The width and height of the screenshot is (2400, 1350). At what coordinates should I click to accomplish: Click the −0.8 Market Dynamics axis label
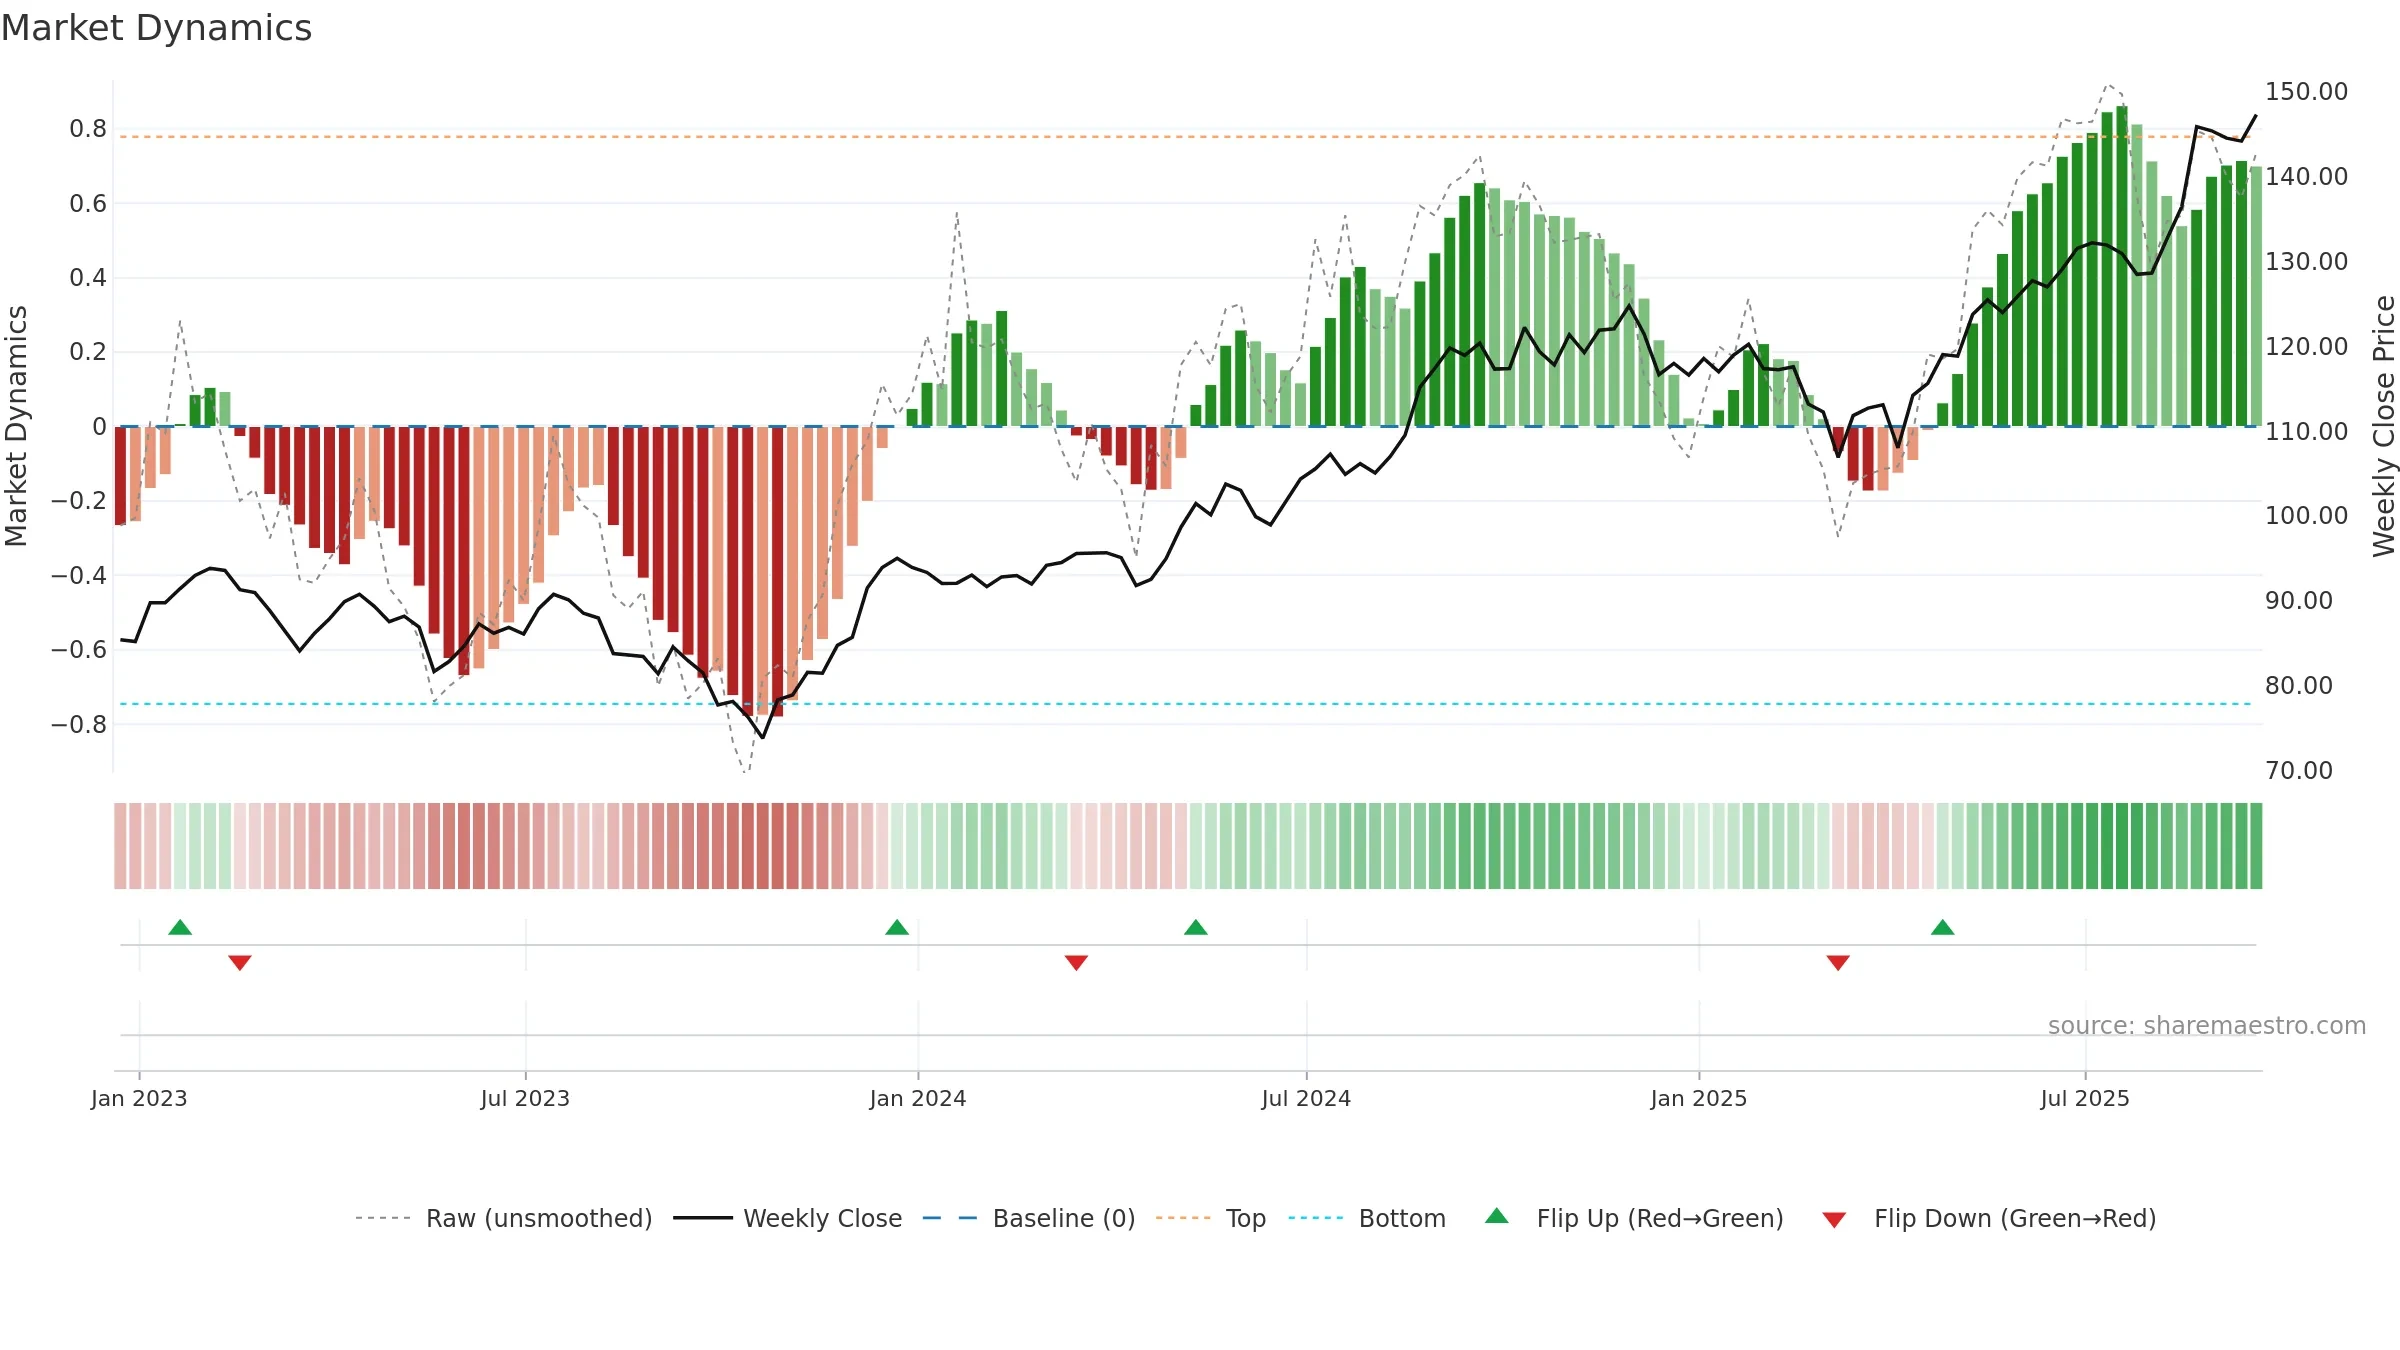point(79,724)
